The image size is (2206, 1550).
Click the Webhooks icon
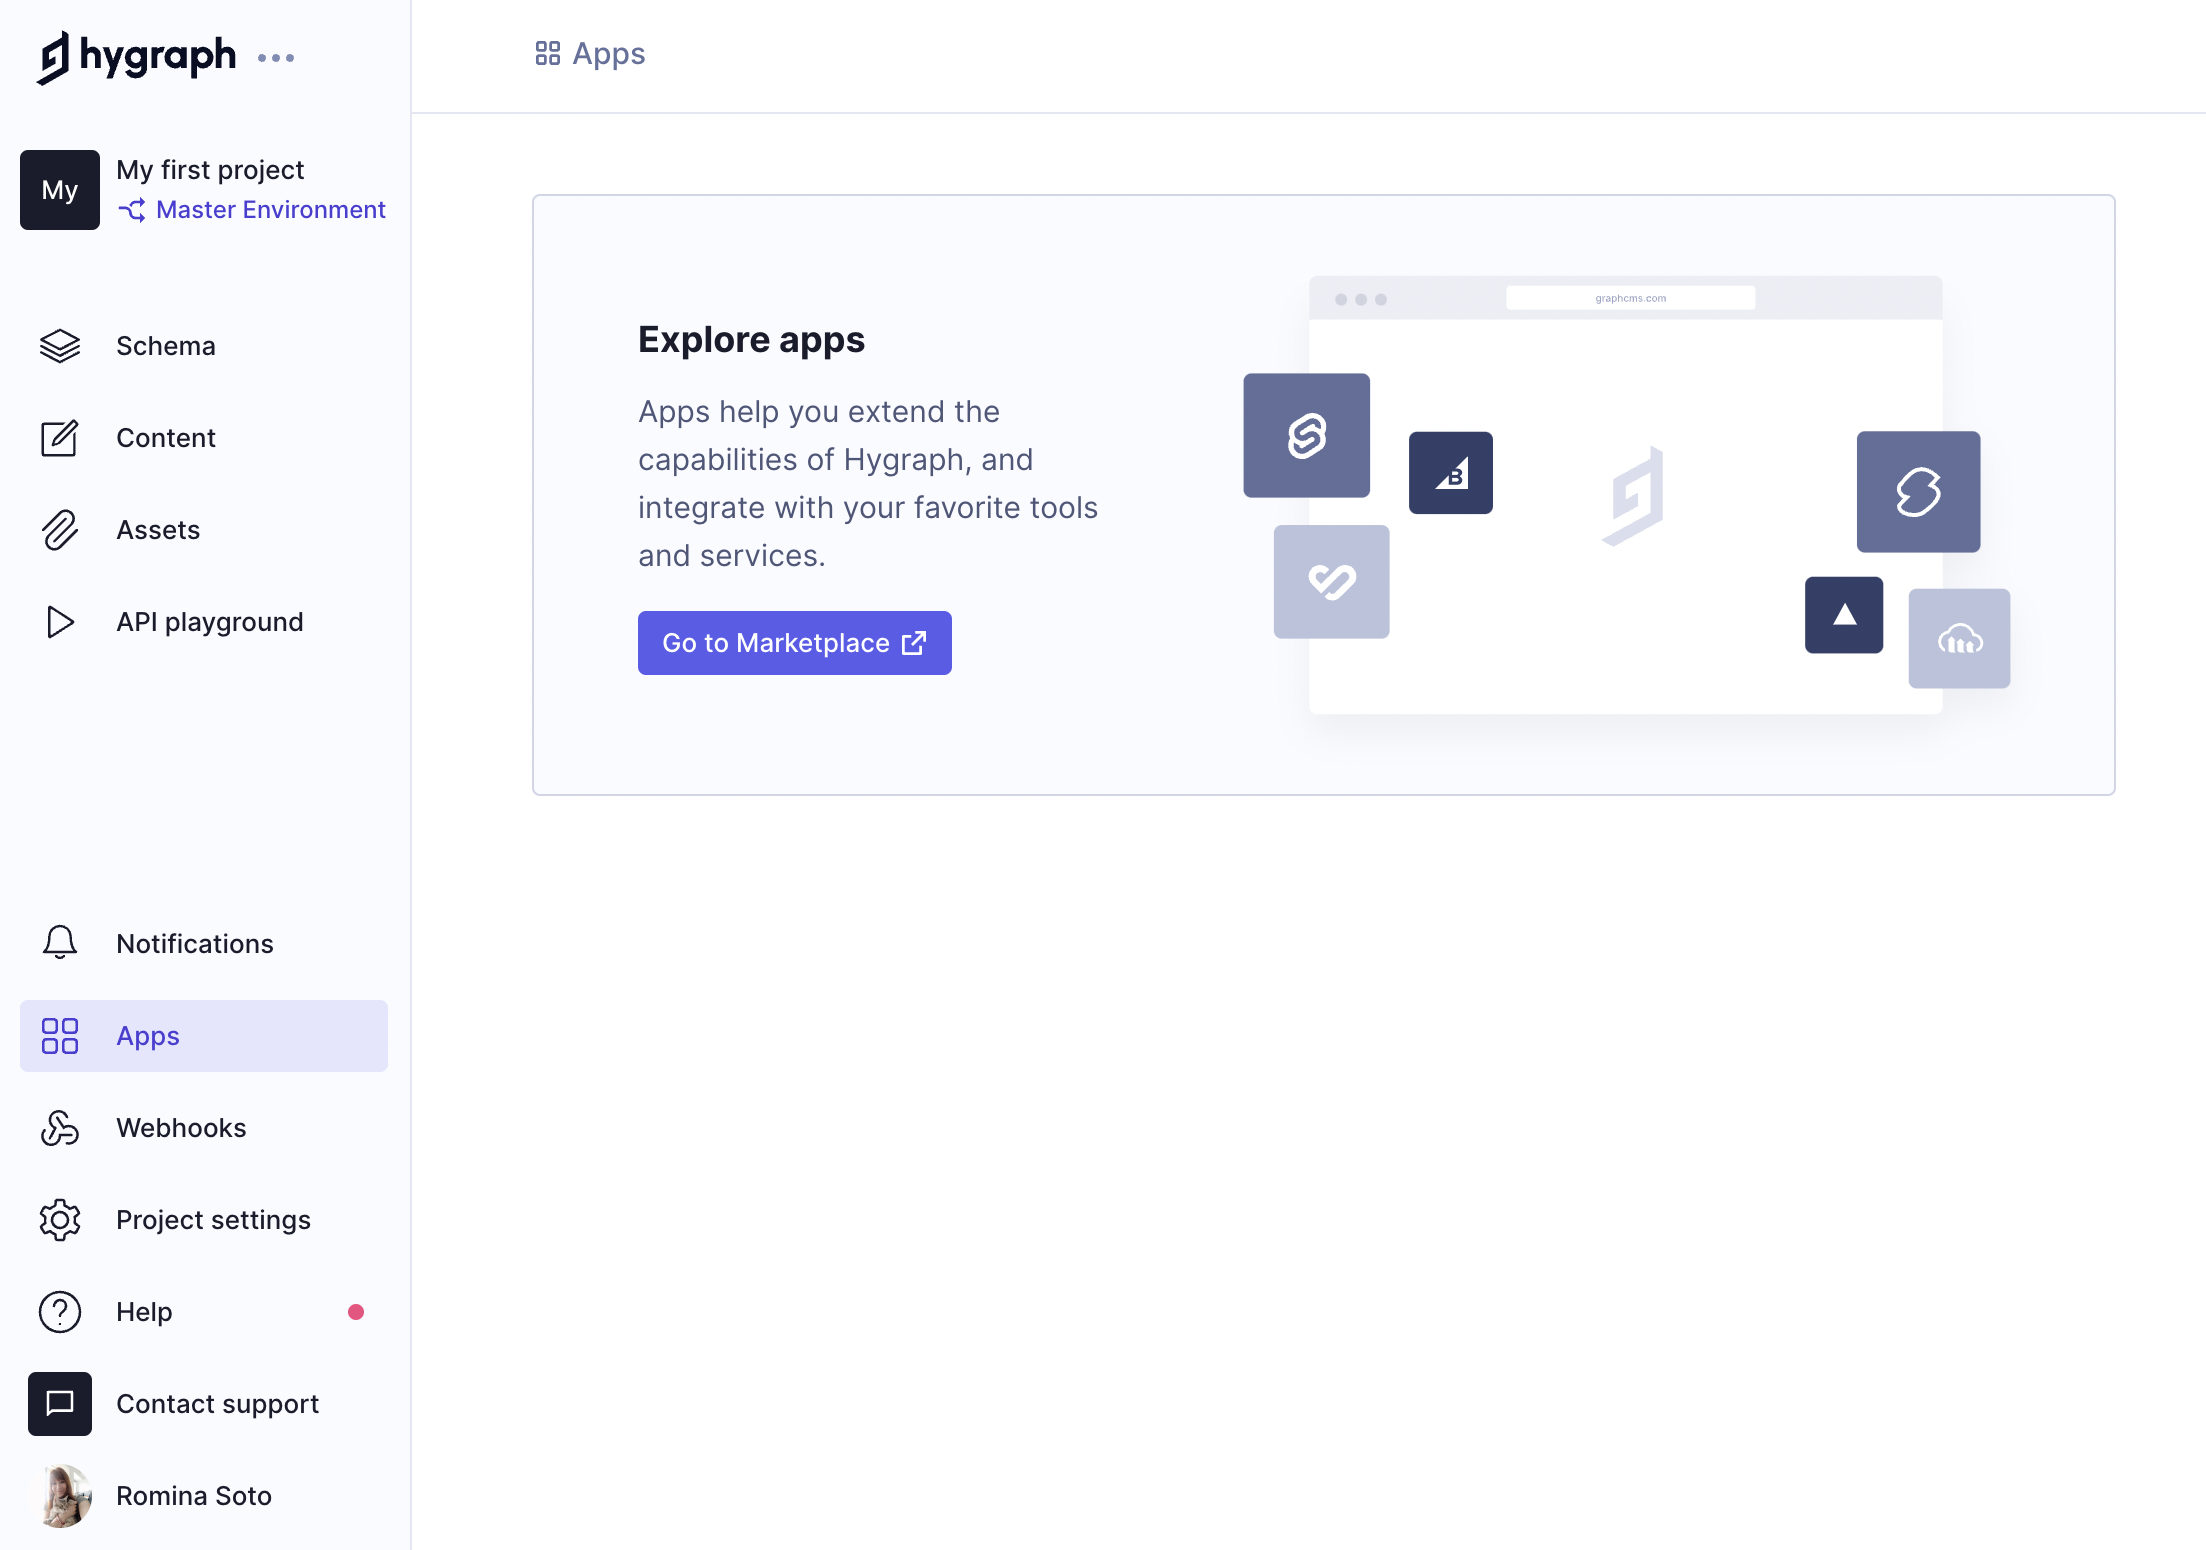coord(60,1128)
